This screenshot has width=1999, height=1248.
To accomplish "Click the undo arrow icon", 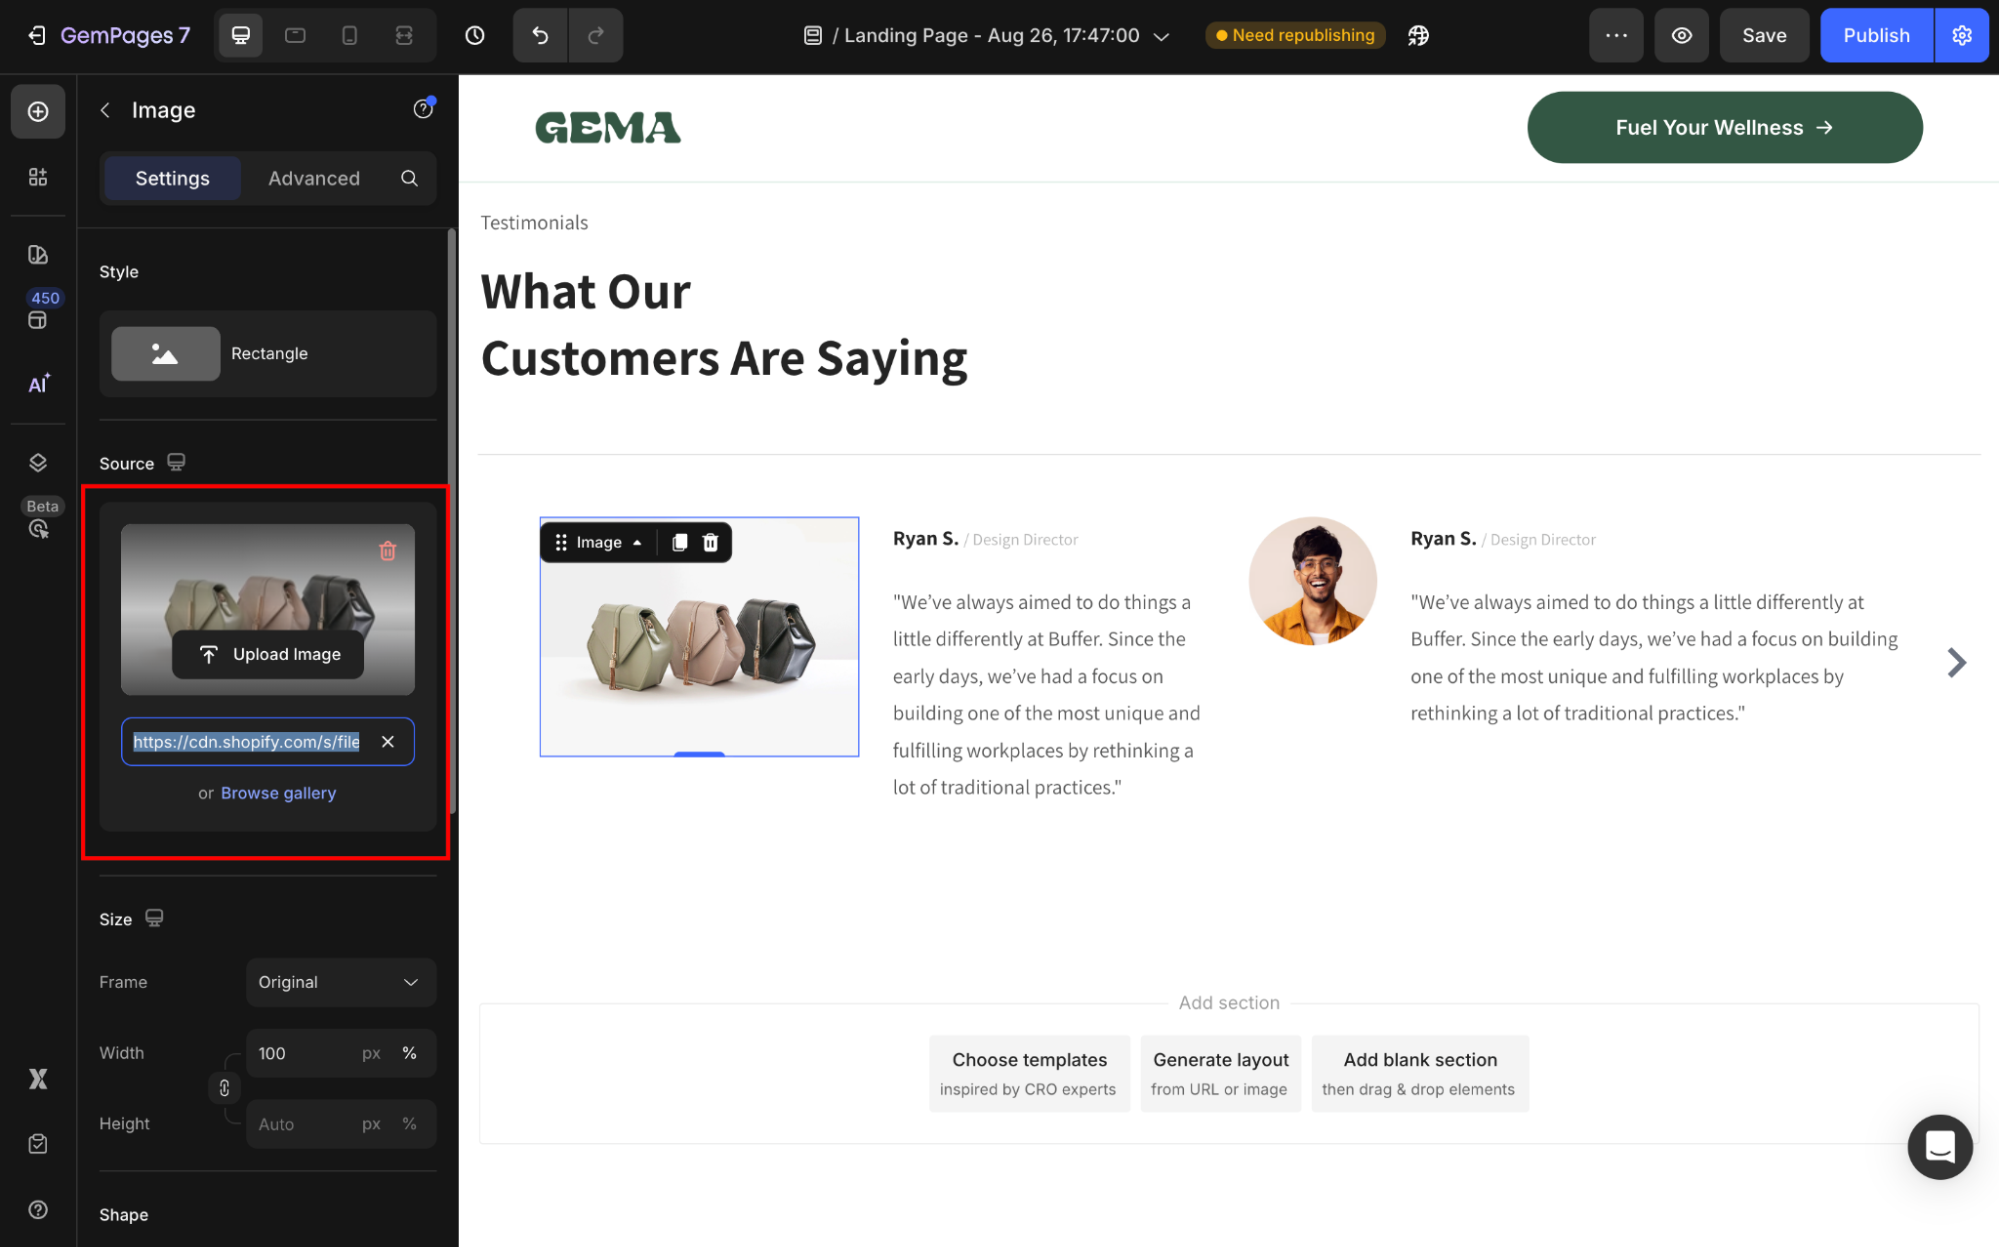I will [540, 36].
